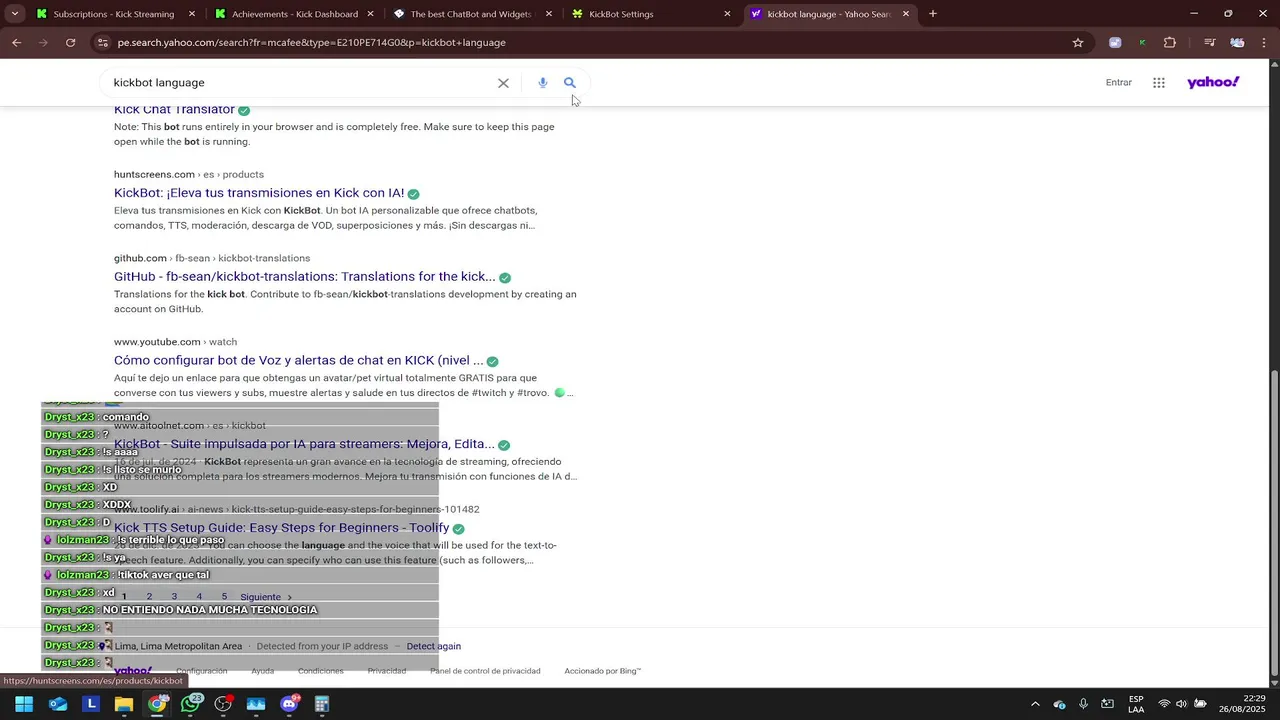This screenshot has width=1280, height=720.
Task: Open the blue L app on taskbar
Action: pos(91,704)
